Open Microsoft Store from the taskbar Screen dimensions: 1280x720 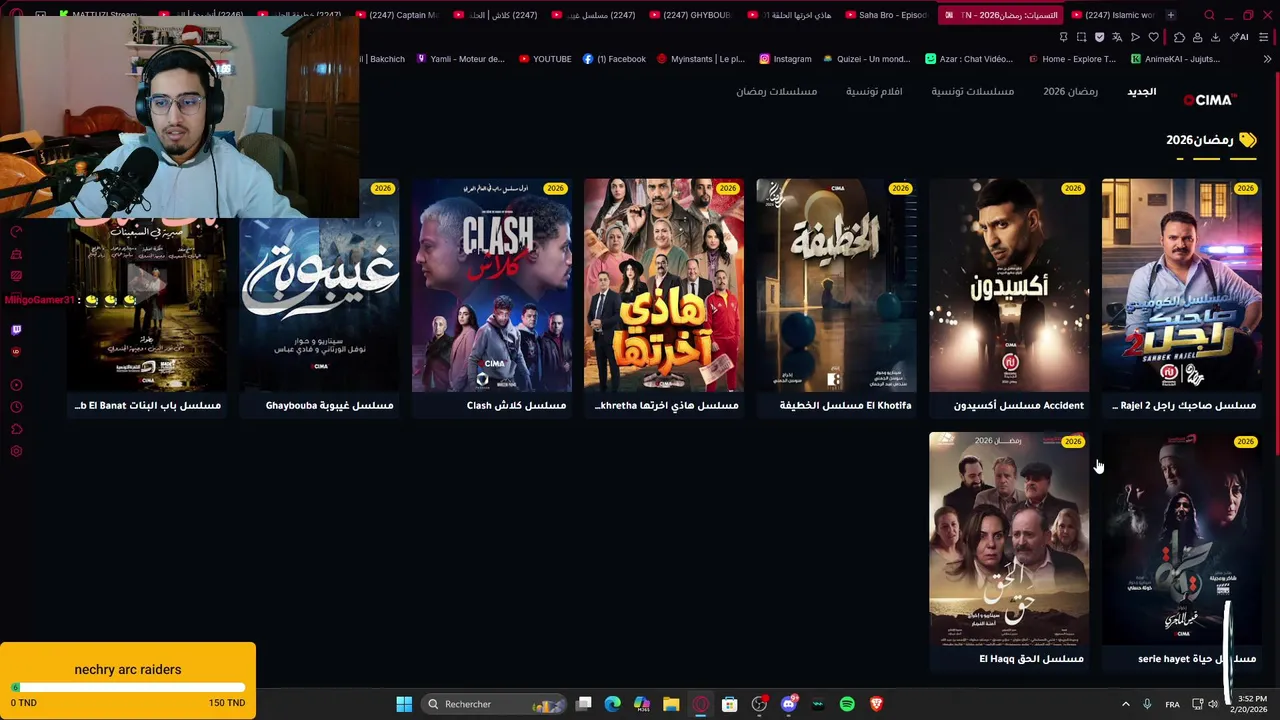729,704
